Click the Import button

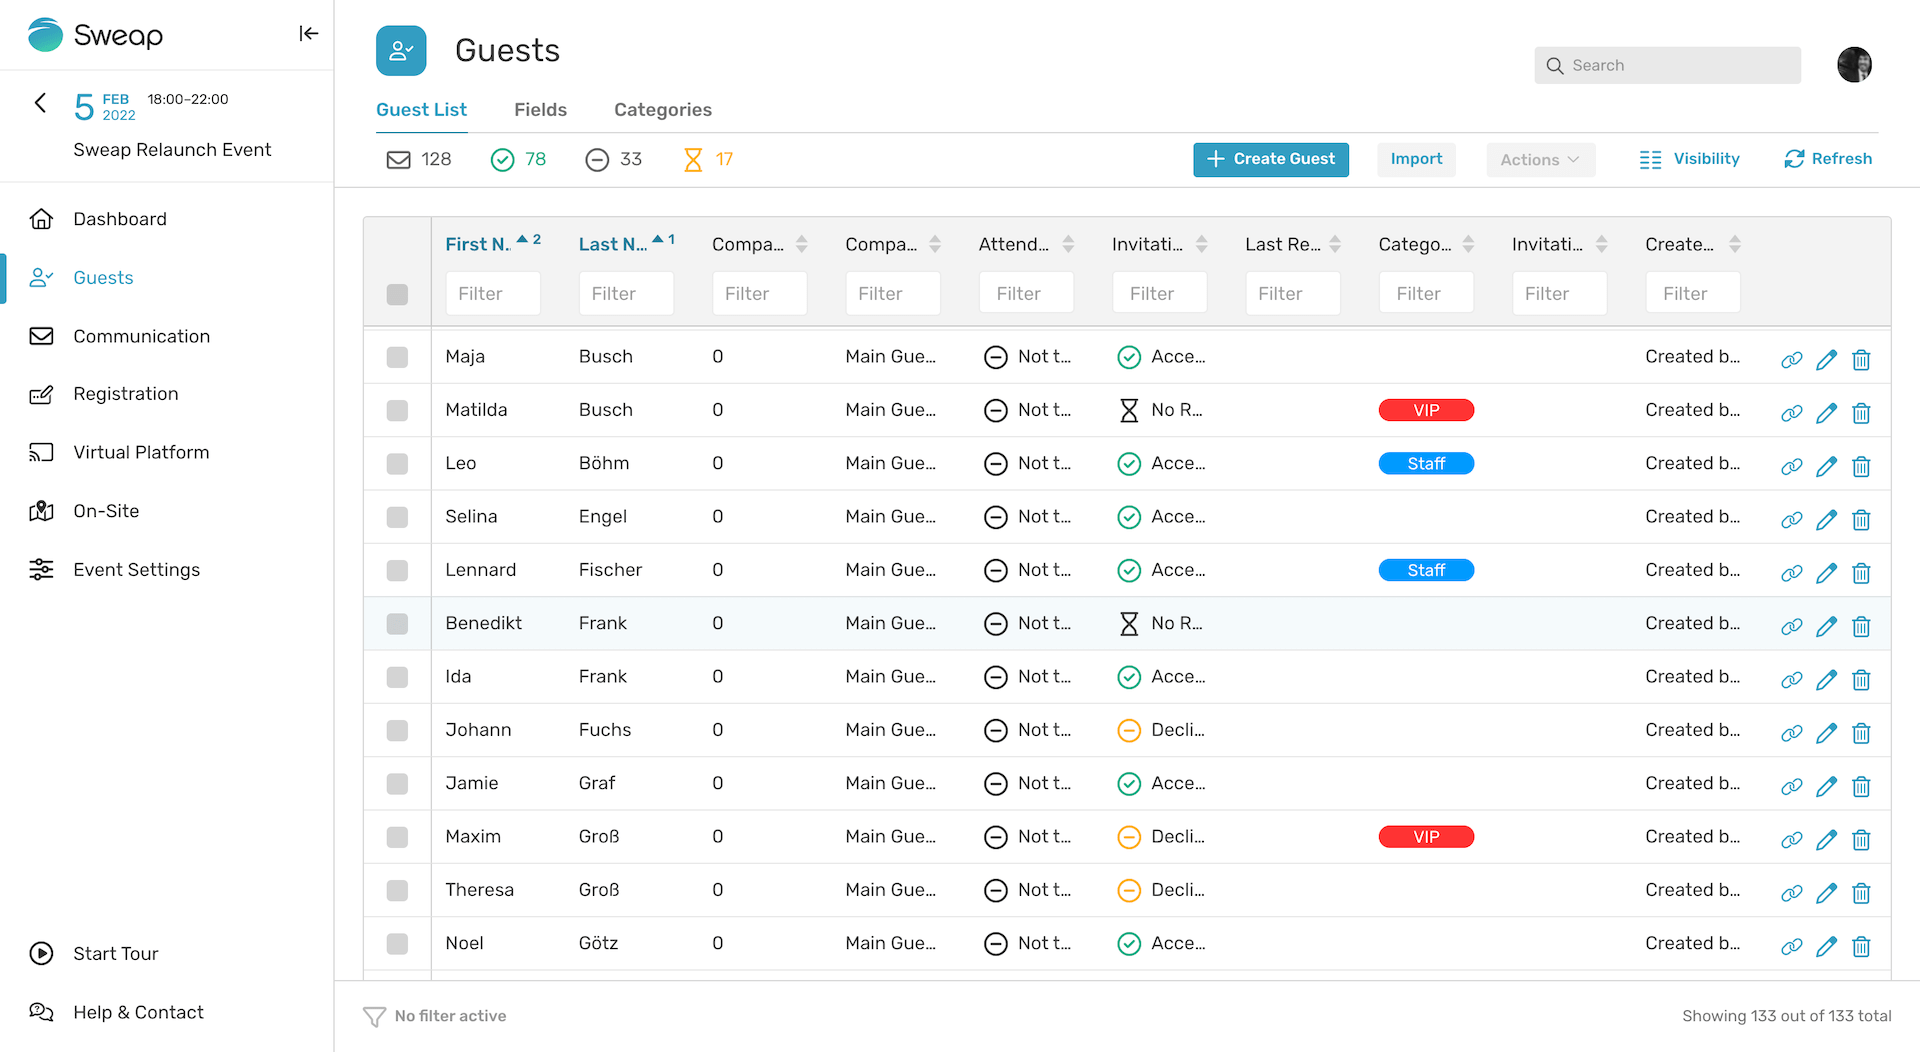click(1416, 159)
